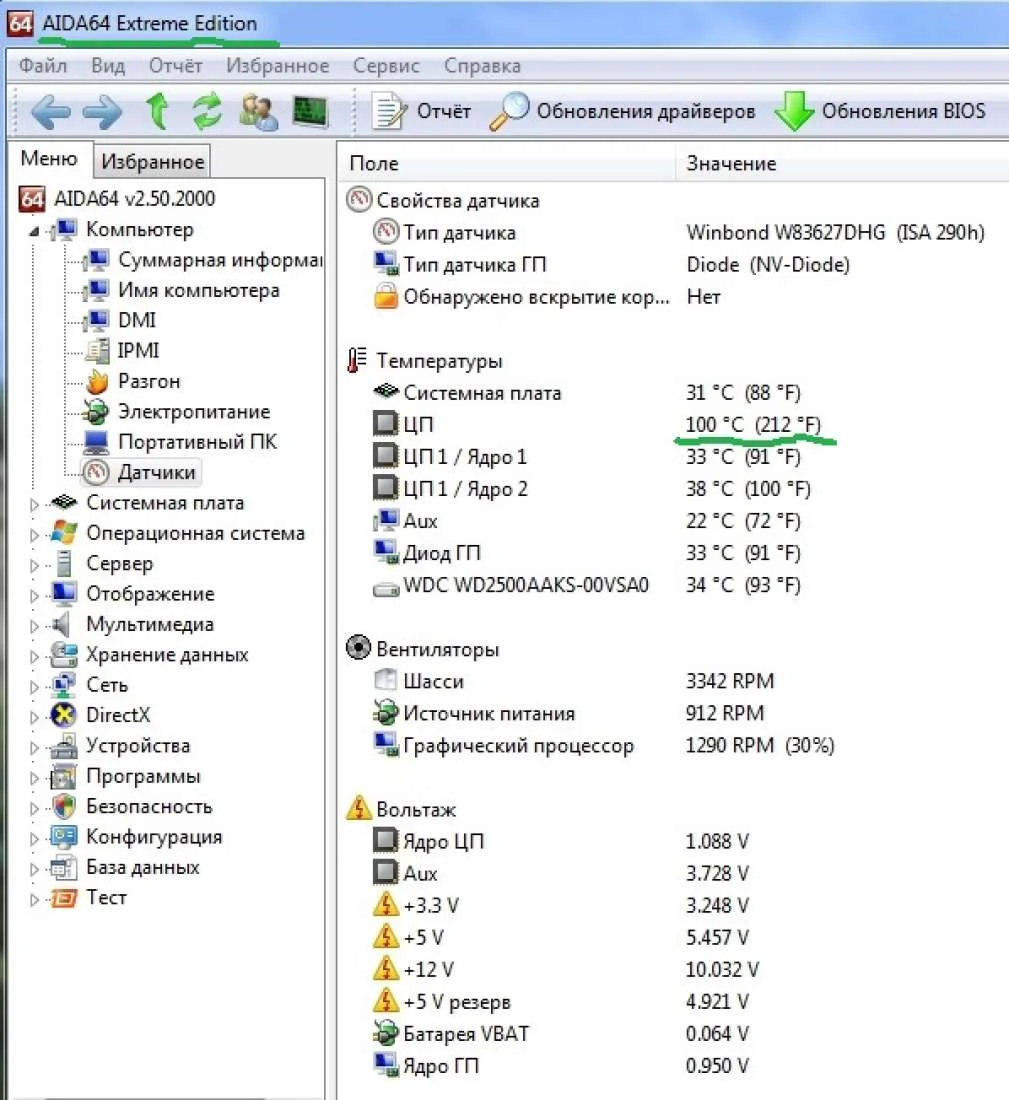Select the ЦП 100 °C (212 °F) value
Image resolution: width=1009 pixels, height=1100 pixels.
tap(753, 424)
